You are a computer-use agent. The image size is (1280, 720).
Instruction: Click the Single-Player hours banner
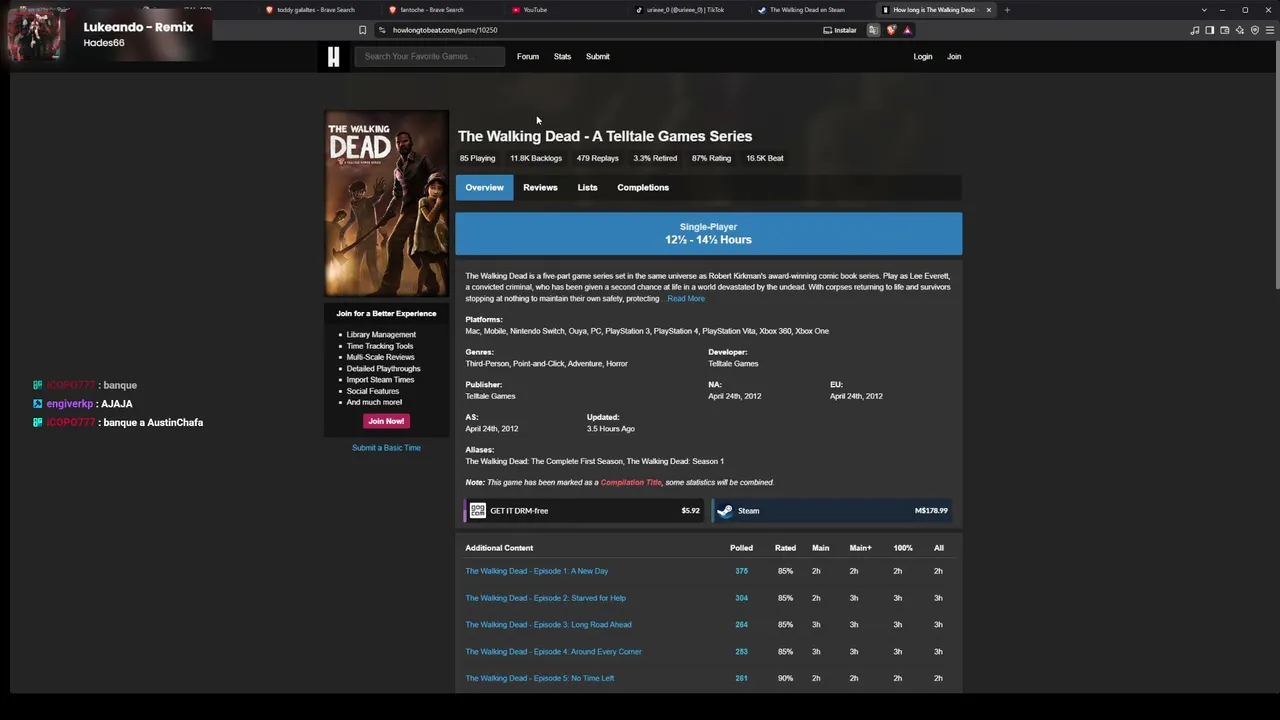tap(708, 234)
